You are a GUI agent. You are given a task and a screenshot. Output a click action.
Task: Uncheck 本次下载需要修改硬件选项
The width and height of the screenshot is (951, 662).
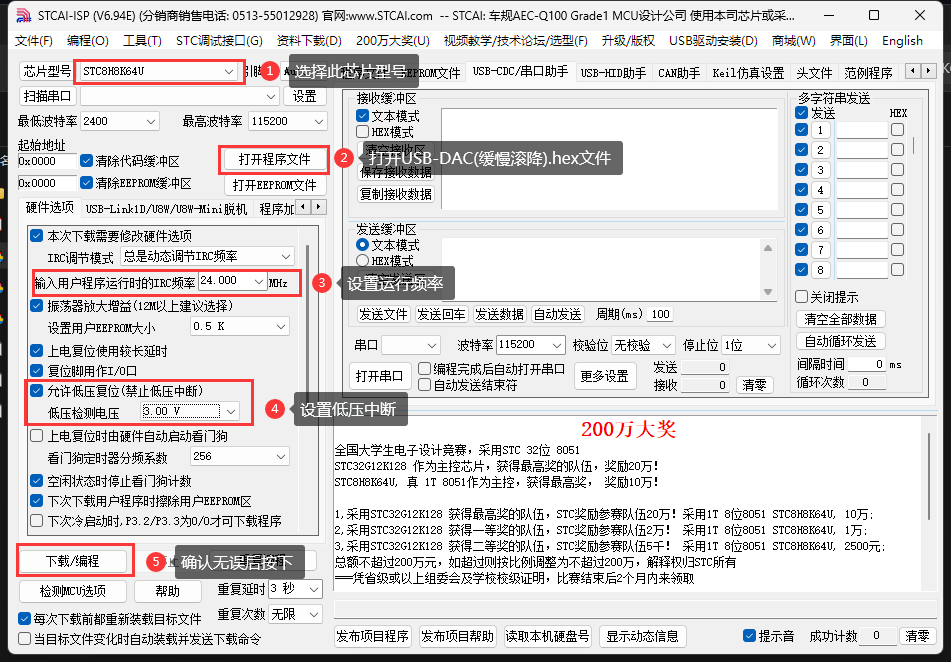37,235
